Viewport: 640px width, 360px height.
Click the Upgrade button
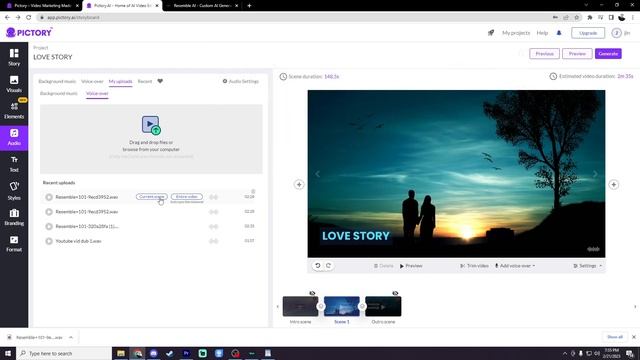pyautogui.click(x=588, y=33)
